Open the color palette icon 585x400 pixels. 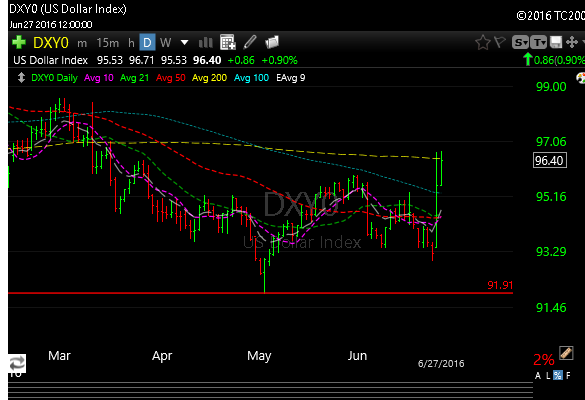581,78
